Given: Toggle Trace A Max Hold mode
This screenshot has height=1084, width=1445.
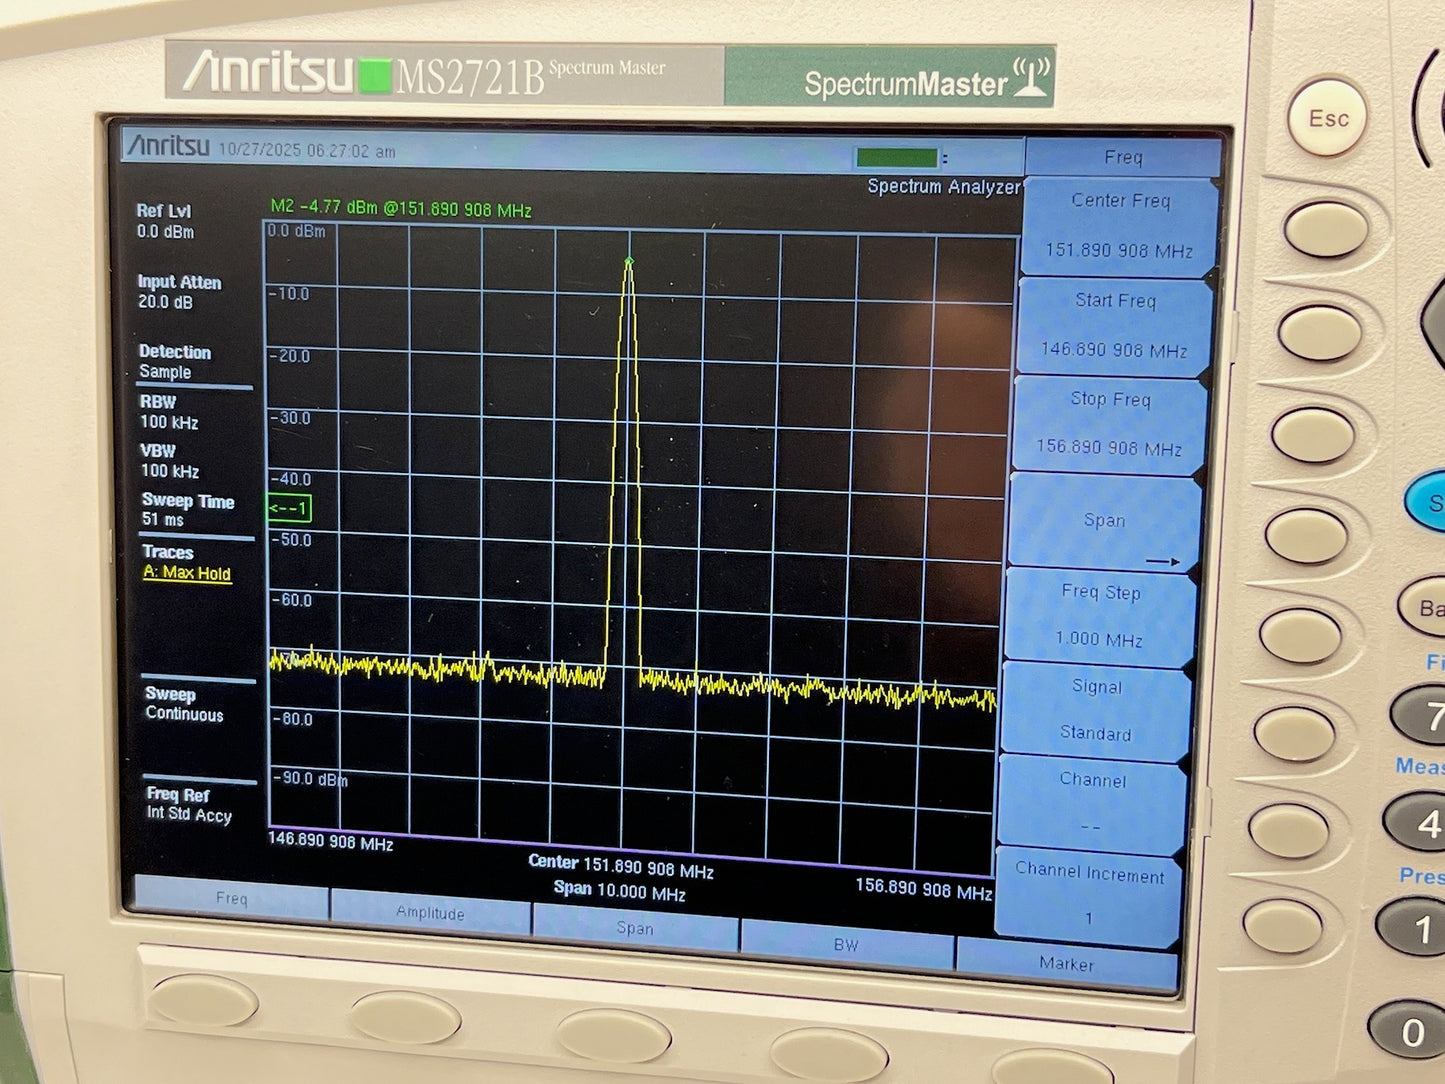Looking at the screenshot, I should pyautogui.click(x=186, y=574).
